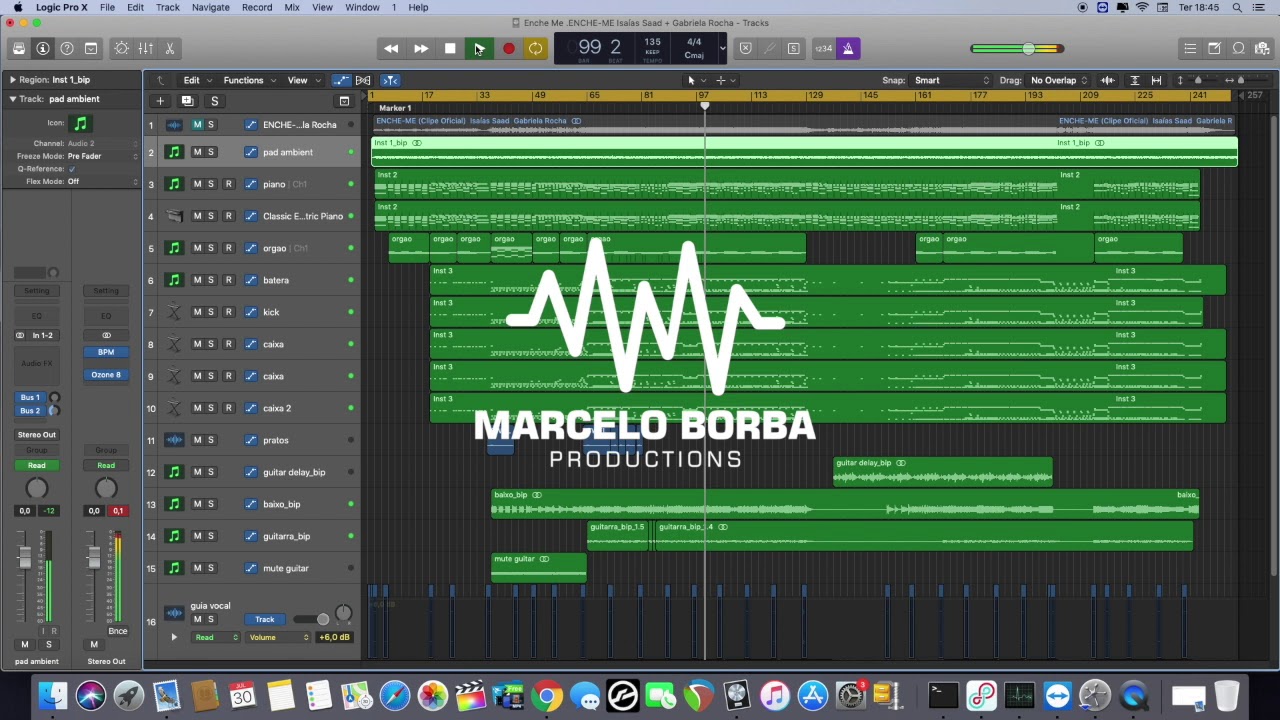Toggle the Inspector info button
Image resolution: width=1280 pixels, height=720 pixels.
point(43,48)
